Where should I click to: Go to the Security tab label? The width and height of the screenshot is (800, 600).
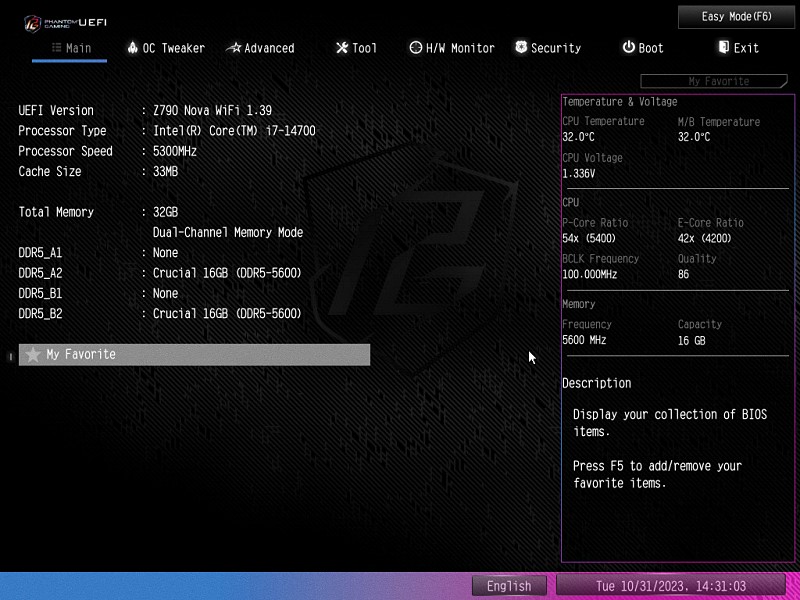[556, 48]
